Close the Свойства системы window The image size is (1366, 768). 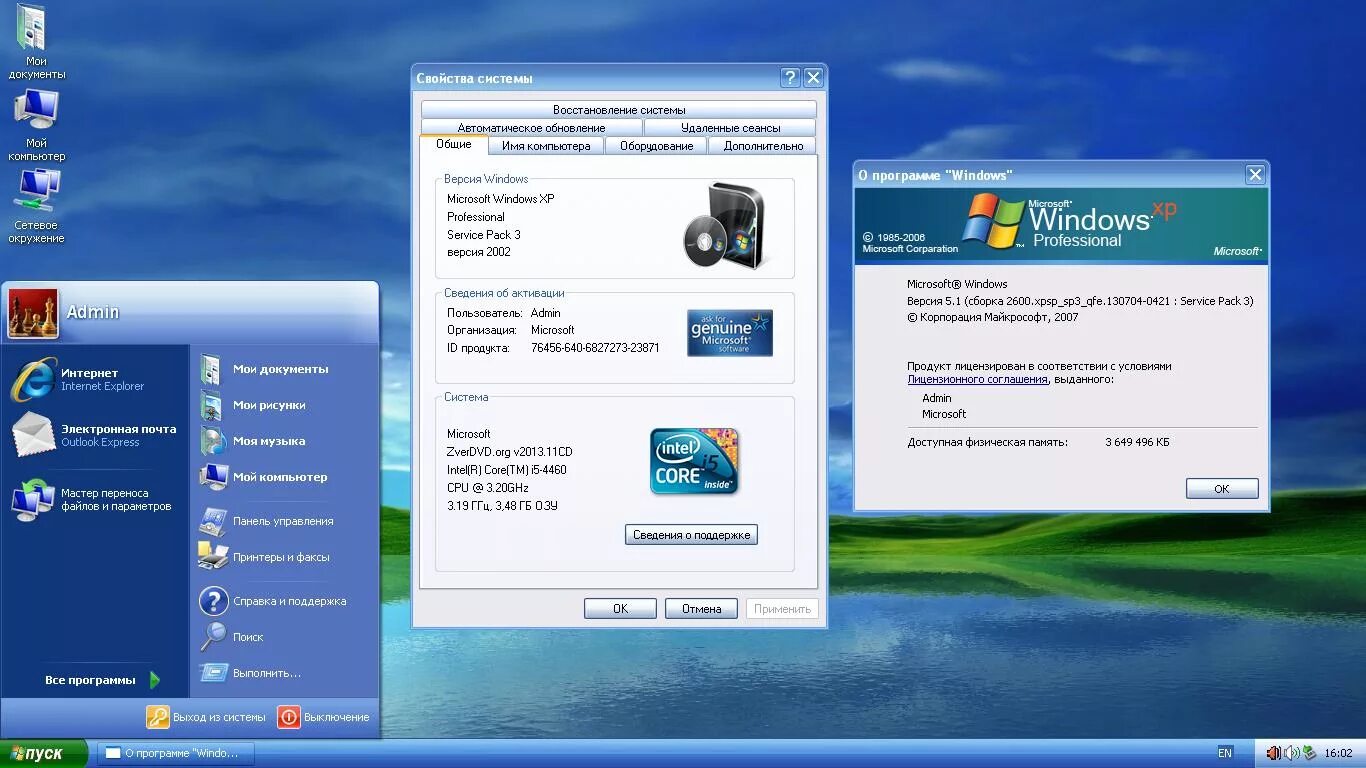pos(813,78)
